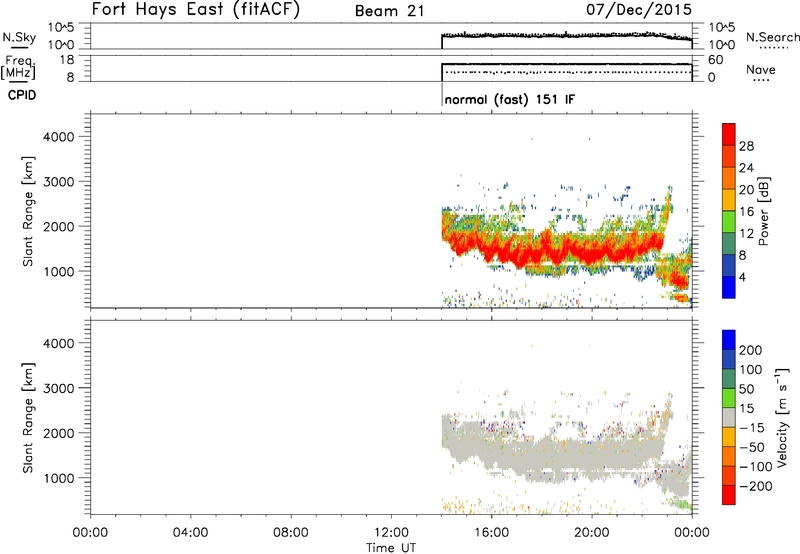Click 'Slant Range [km]' label of velocity panel
Screen dimensions: 800x554
click(x=28, y=418)
